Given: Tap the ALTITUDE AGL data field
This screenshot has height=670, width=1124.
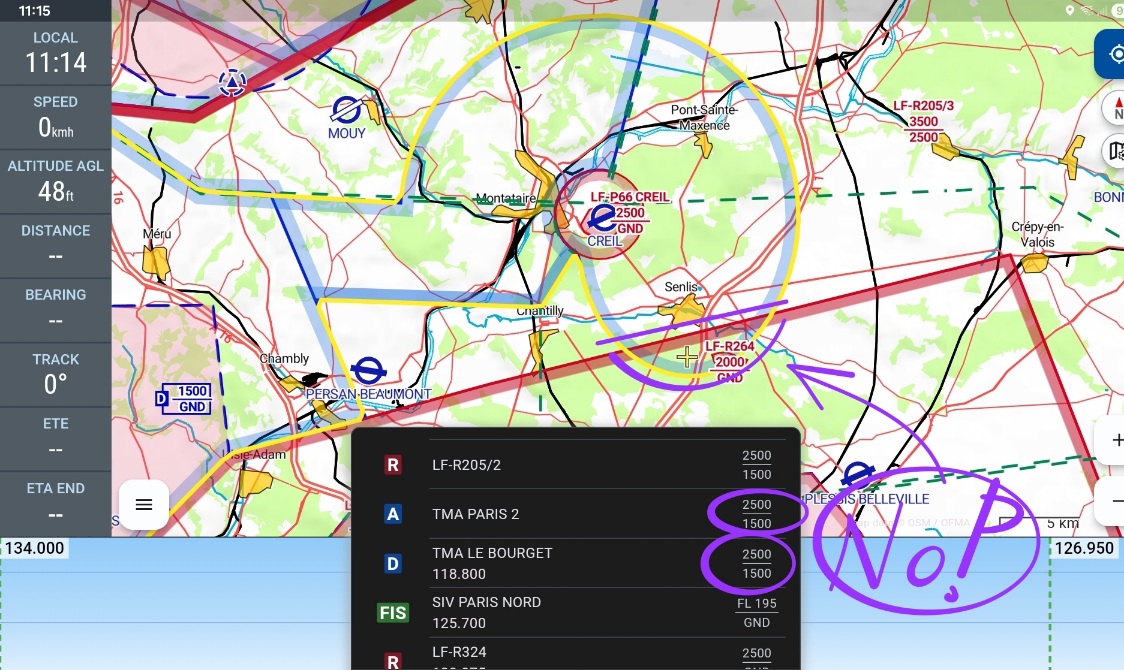Looking at the screenshot, I should (55, 180).
